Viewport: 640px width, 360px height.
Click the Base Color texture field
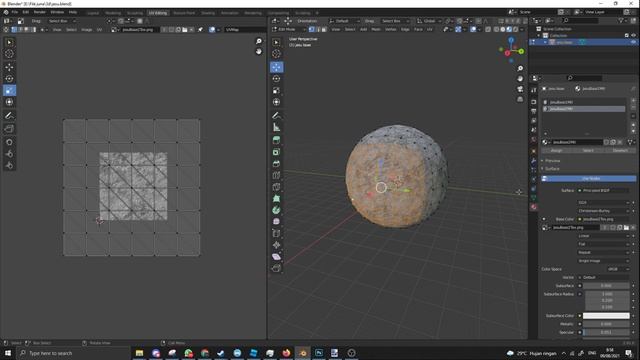tap(603, 219)
